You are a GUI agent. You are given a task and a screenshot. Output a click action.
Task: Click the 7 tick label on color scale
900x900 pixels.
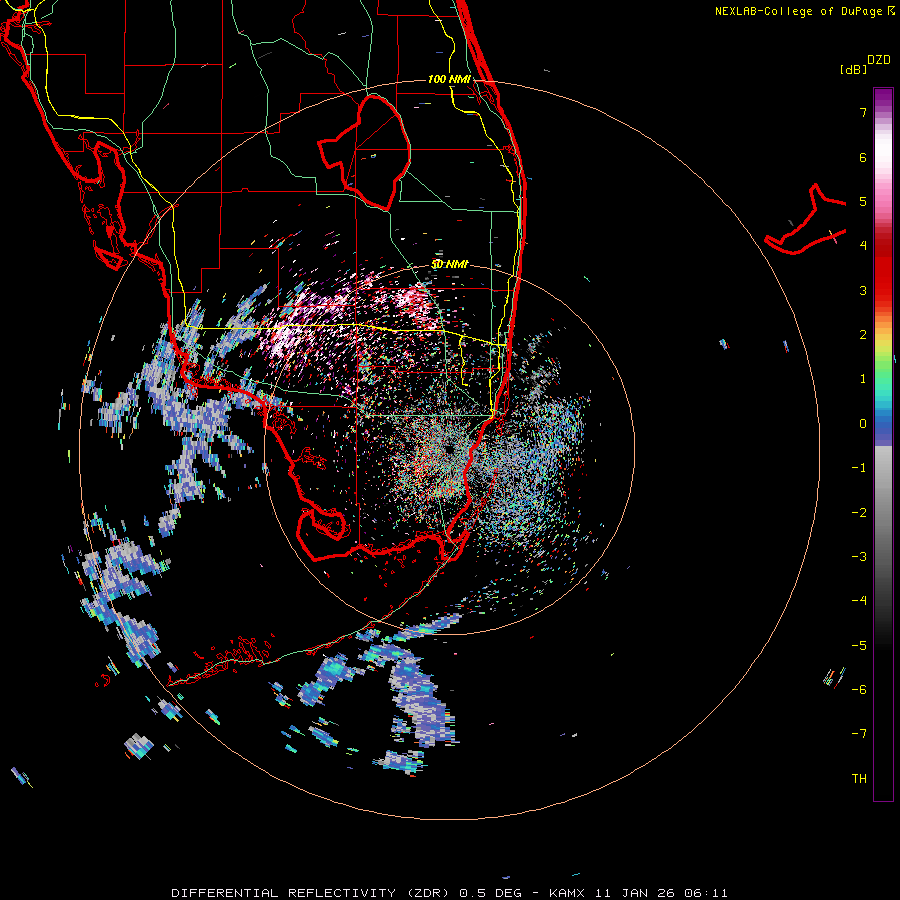tap(863, 112)
